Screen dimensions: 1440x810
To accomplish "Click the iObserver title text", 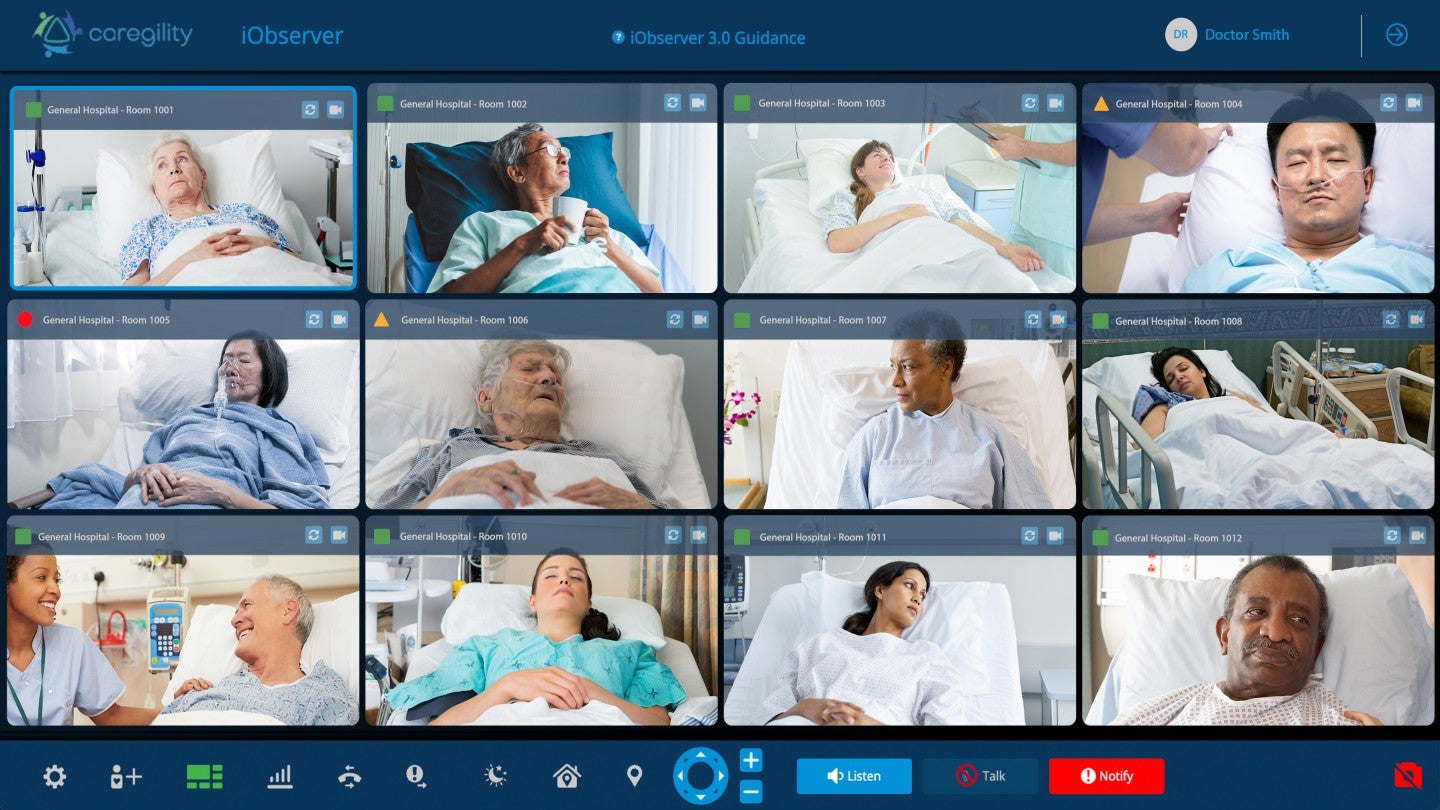I will [x=292, y=36].
